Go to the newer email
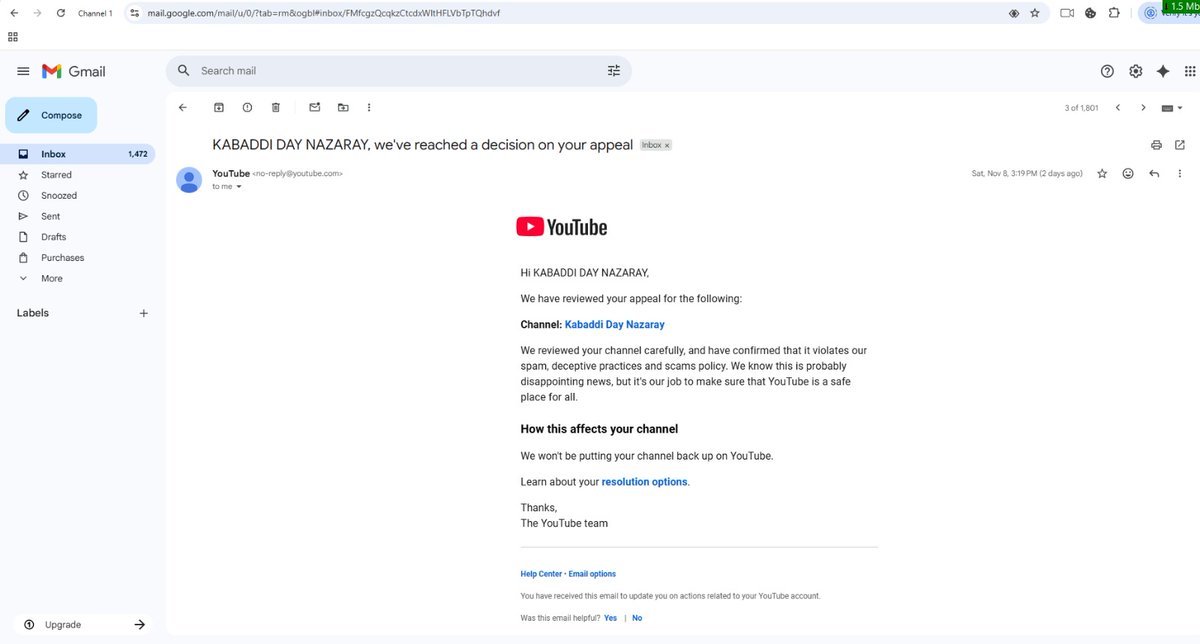Image resolution: width=1200 pixels, height=644 pixels. (x=1118, y=107)
